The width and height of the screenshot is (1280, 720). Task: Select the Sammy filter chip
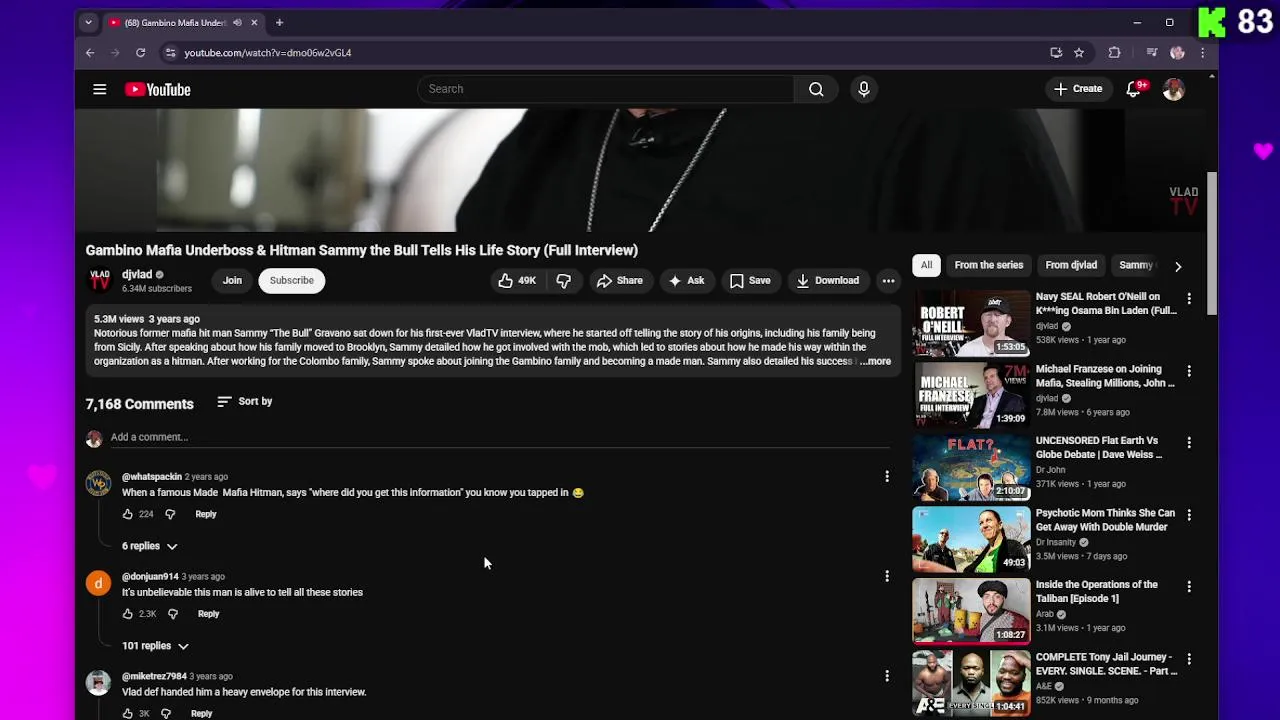click(x=1137, y=265)
